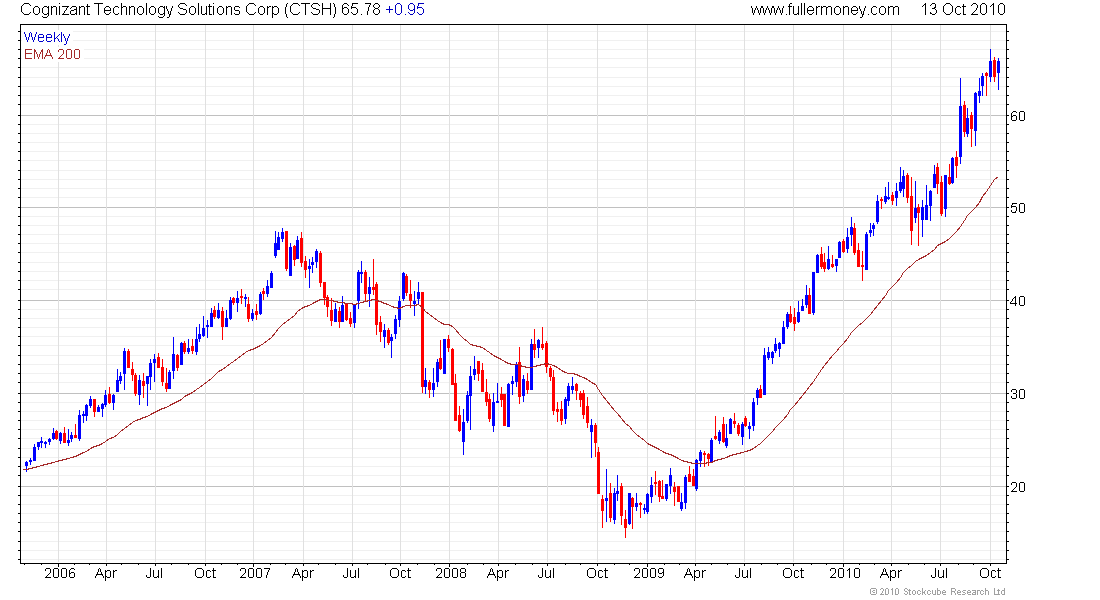This screenshot has height=600, width=1100.
Task: Click the 2008 time axis label
Action: (x=450, y=573)
